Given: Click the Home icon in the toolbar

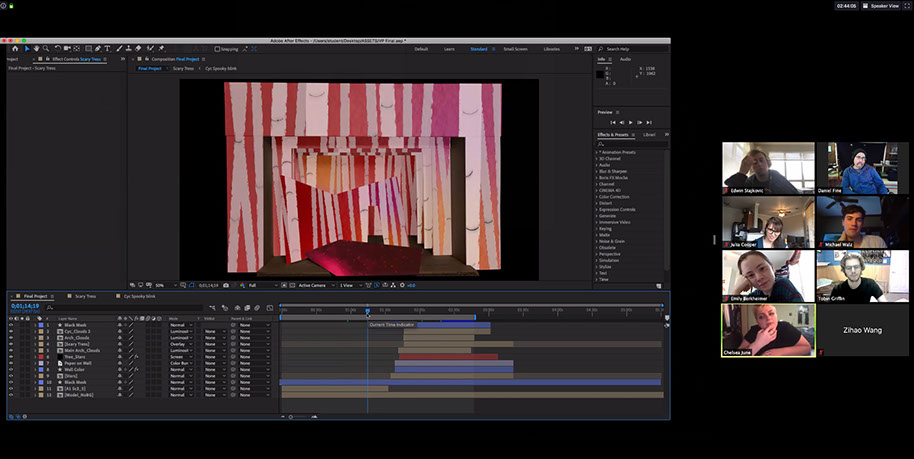Looking at the screenshot, I should (x=15, y=48).
